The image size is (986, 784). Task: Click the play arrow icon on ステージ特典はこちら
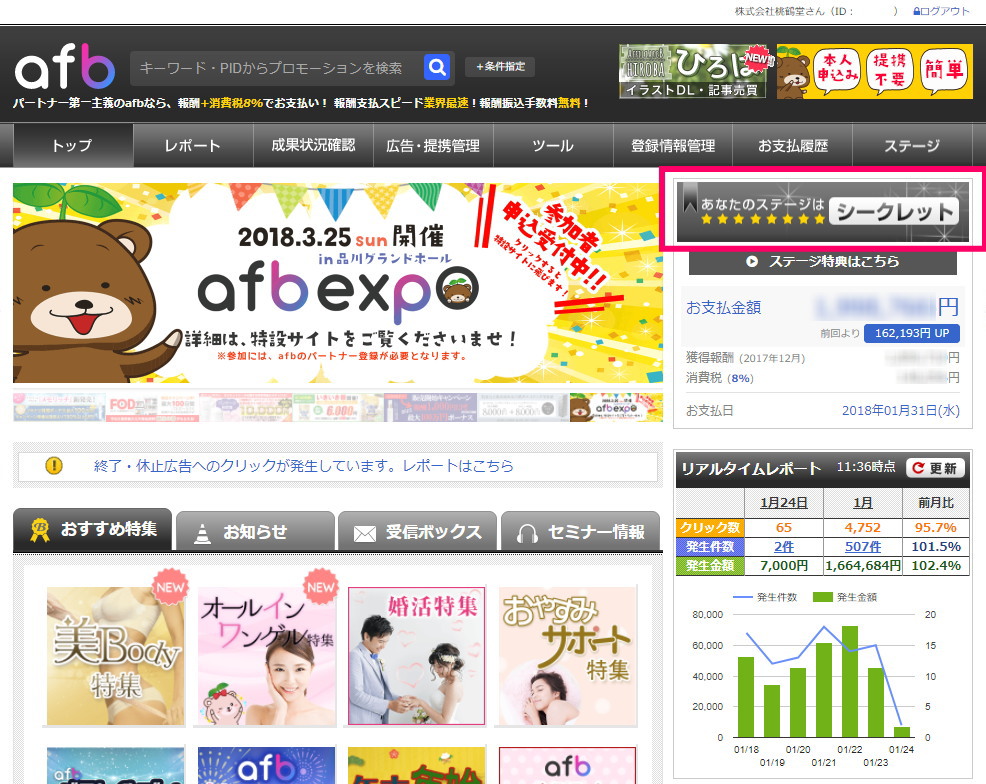coord(751,262)
